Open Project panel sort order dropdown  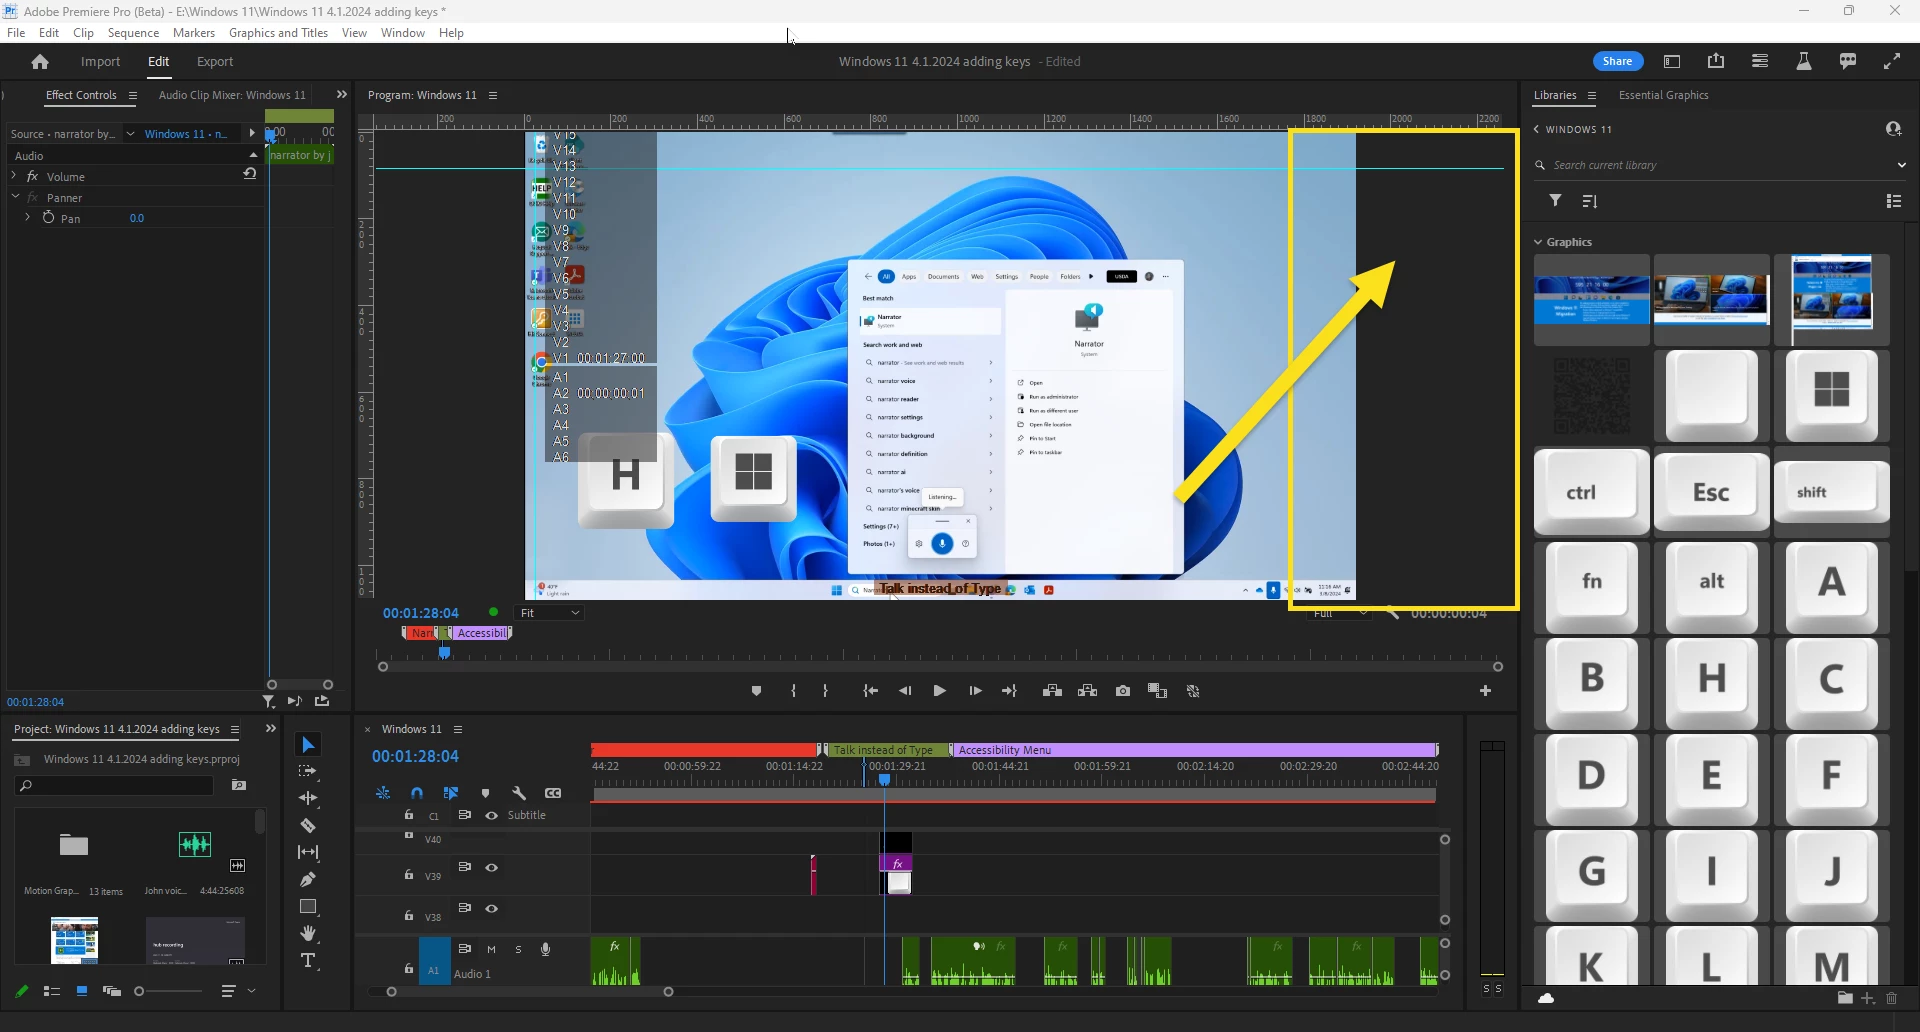238,991
